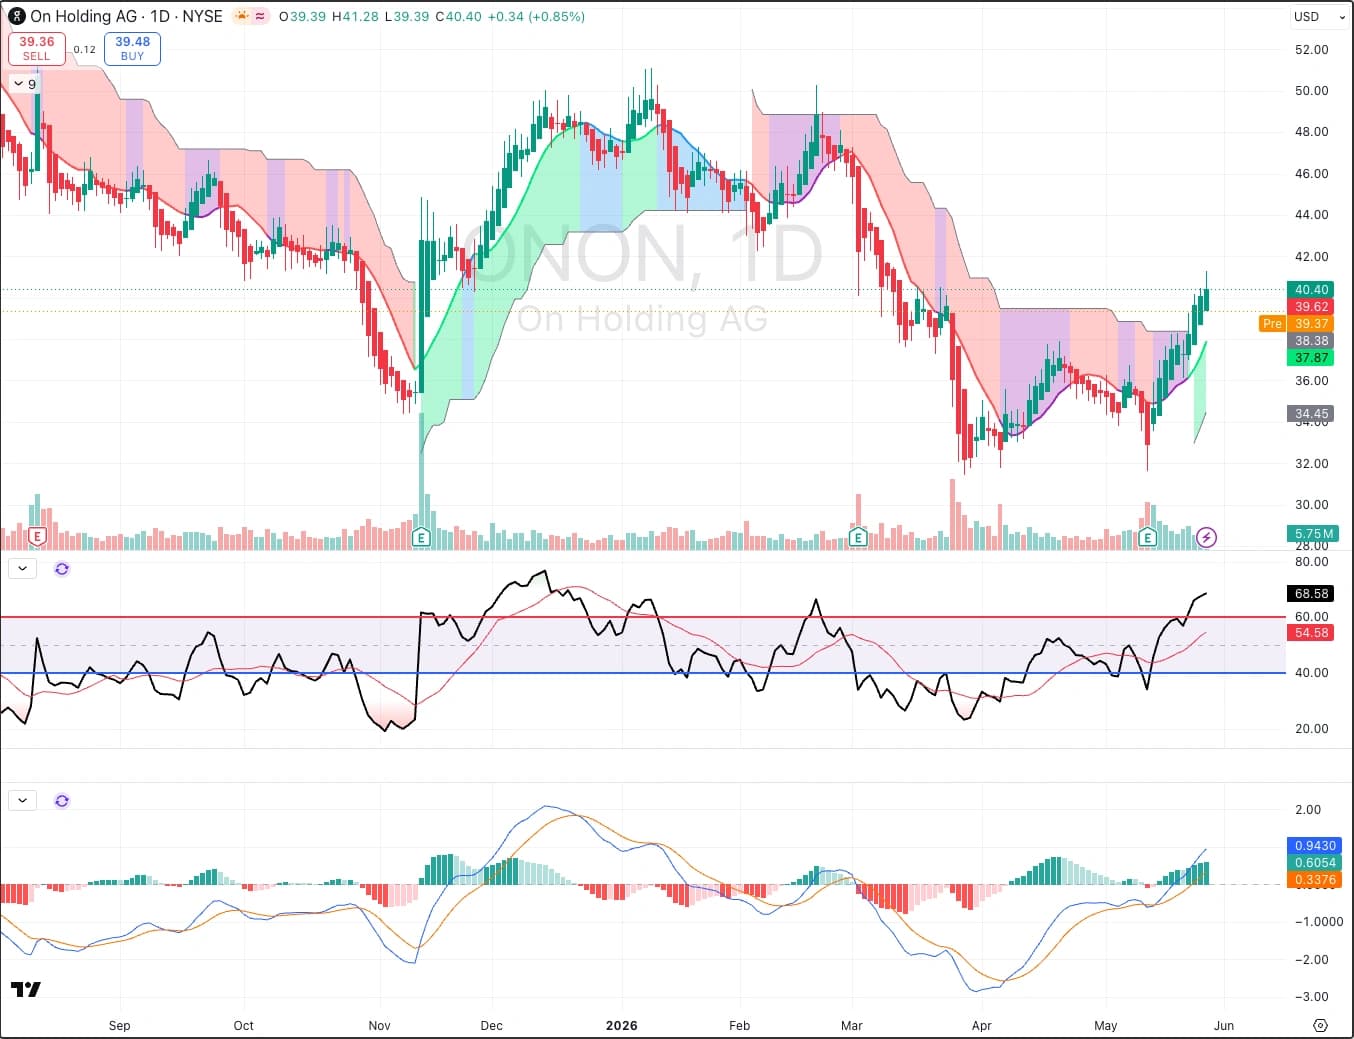1354x1039 pixels.
Task: Click the green 37.87 price label
Action: [1311, 358]
